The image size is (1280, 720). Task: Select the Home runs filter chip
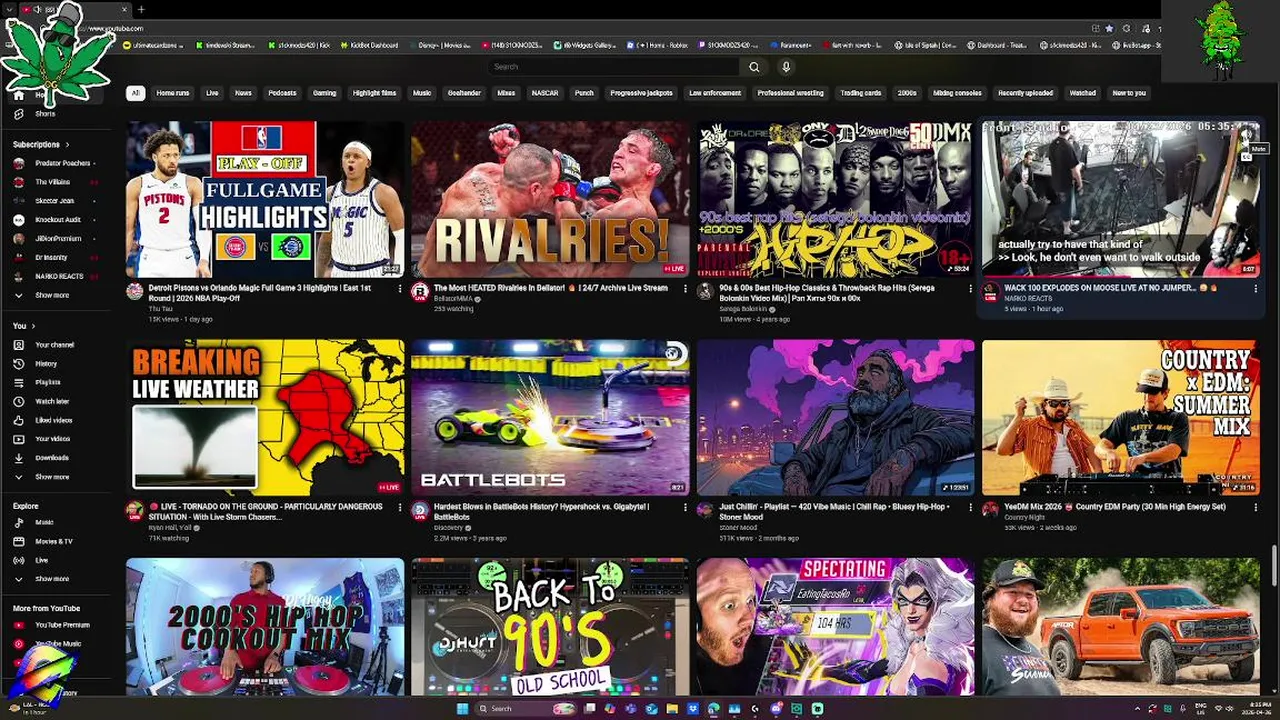point(173,93)
